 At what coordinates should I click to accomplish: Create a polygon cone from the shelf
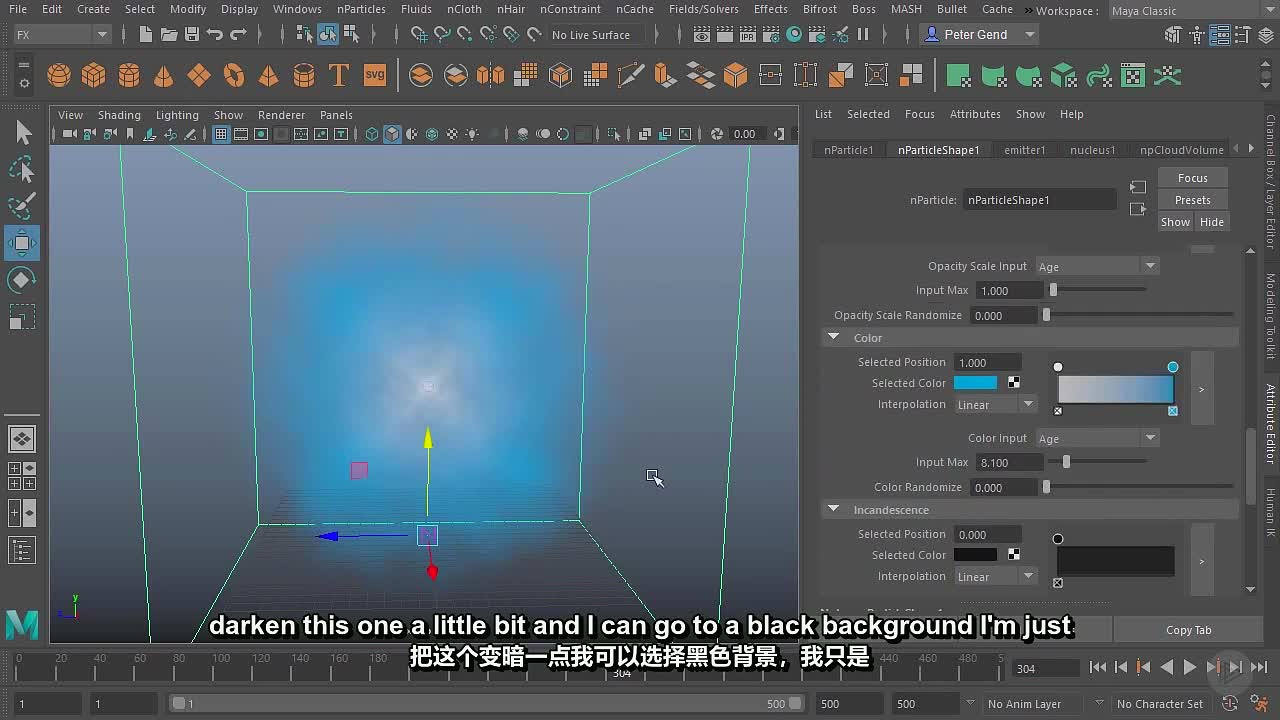(x=164, y=75)
